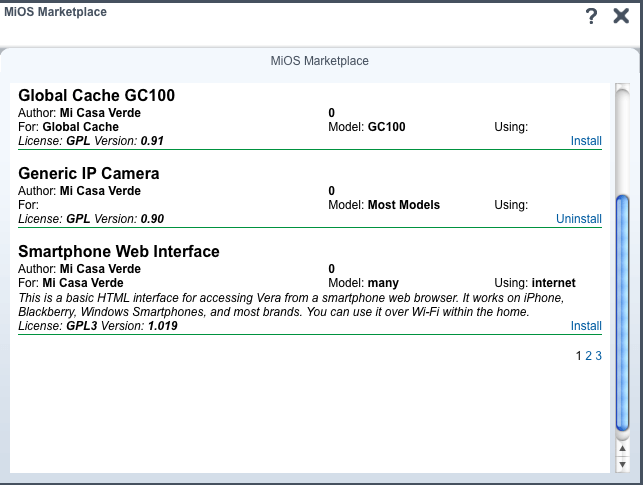Image resolution: width=643 pixels, height=485 pixels.
Task: Install the Smartphone Web Interface plugin
Action: point(586,326)
